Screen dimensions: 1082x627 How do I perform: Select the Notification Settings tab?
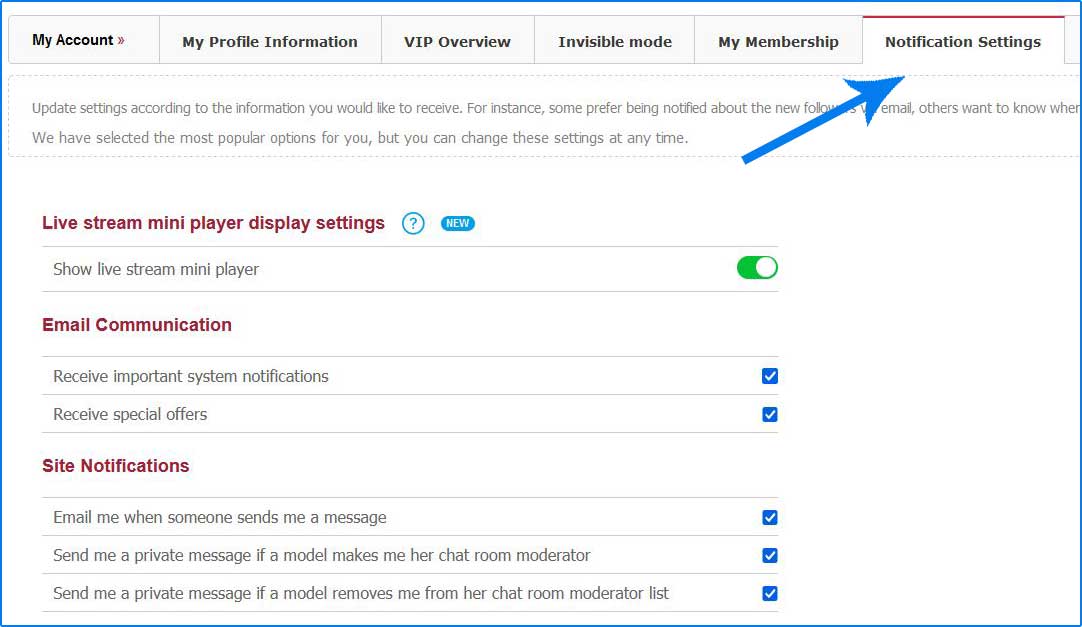pos(962,42)
